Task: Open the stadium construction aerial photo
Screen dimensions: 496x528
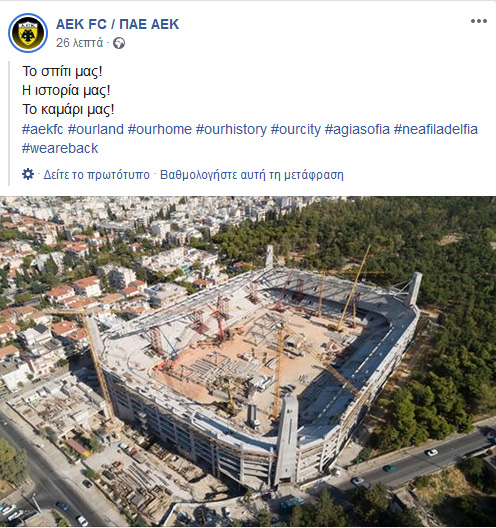Action: (x=248, y=361)
